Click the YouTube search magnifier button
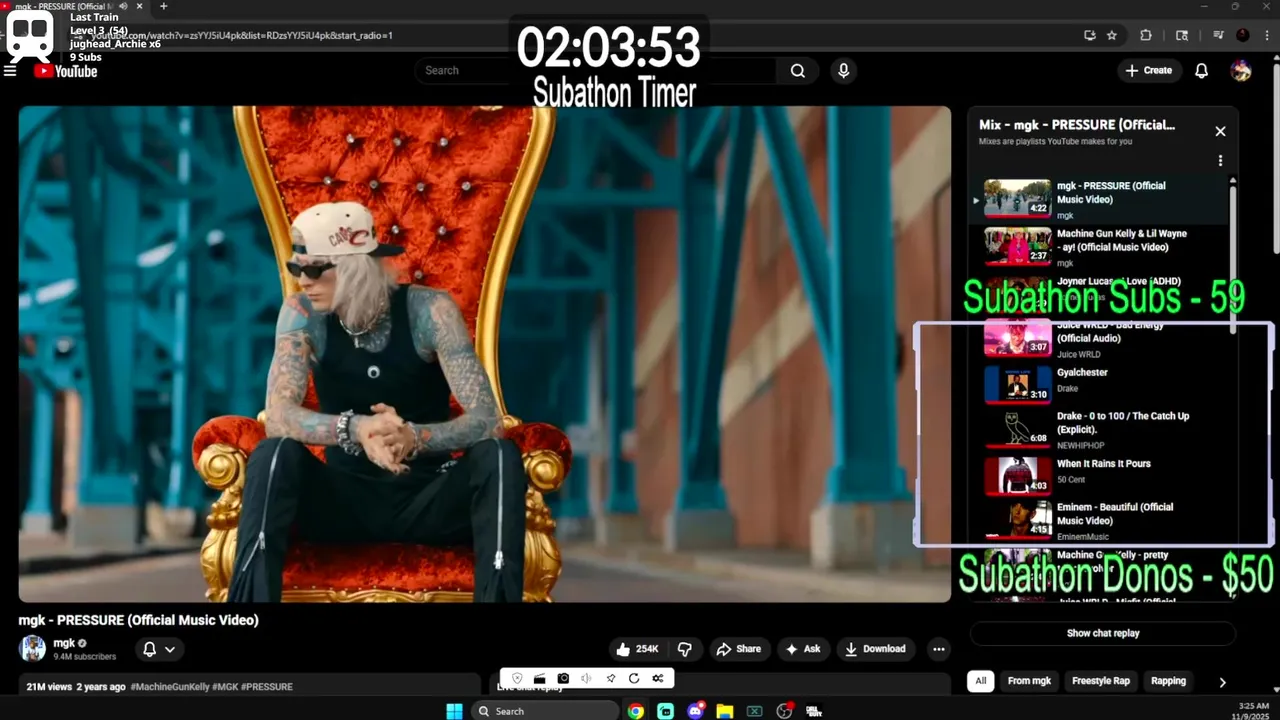 797,71
